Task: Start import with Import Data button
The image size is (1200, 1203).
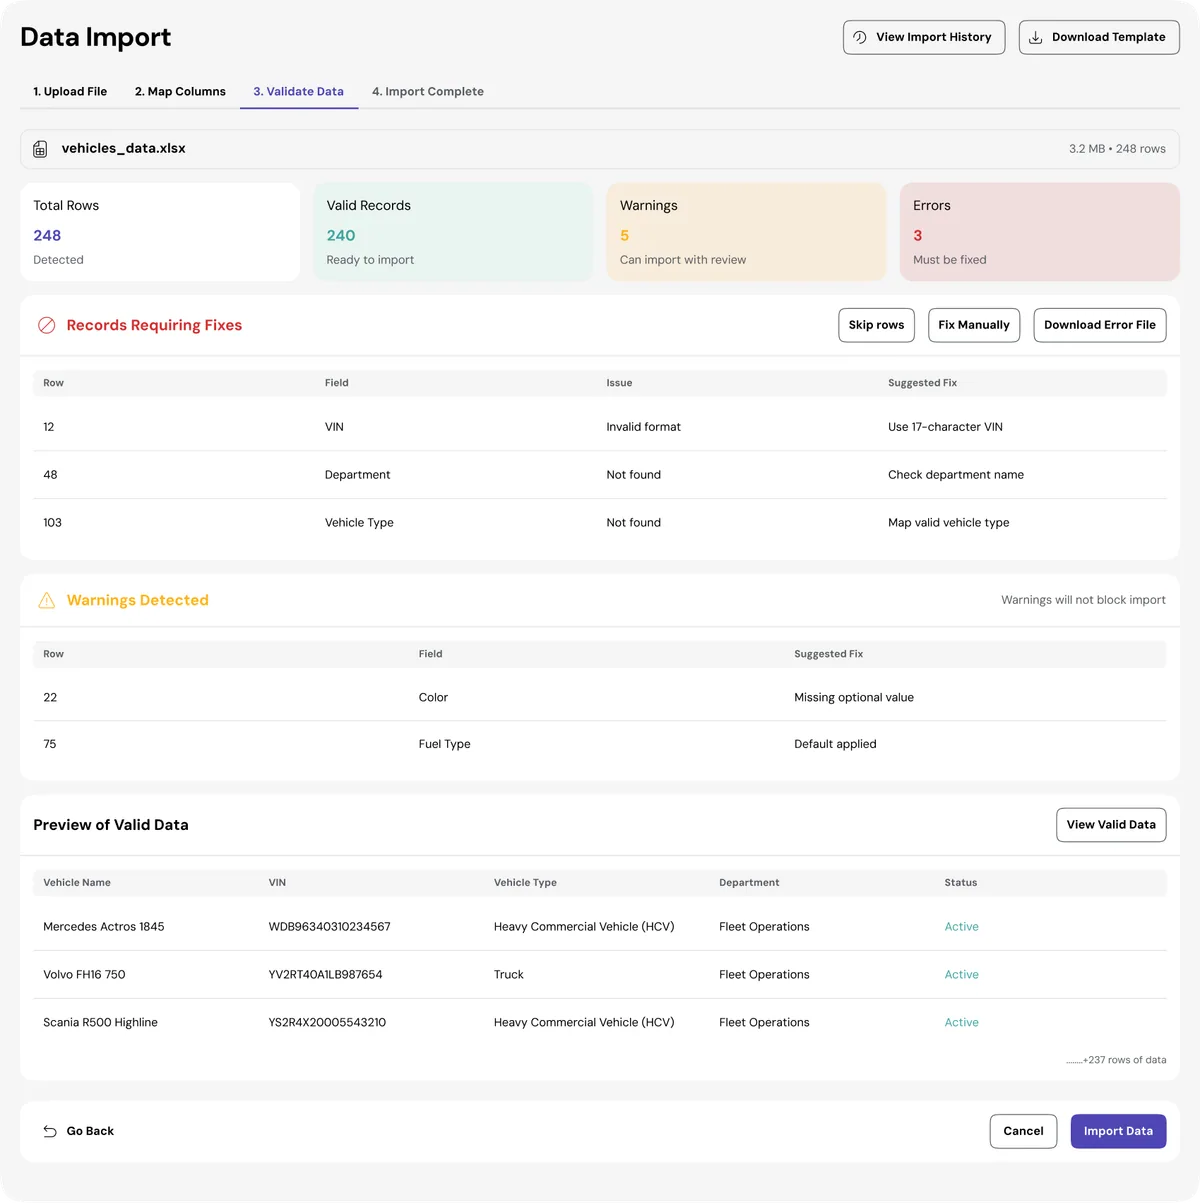Action: pyautogui.click(x=1118, y=1131)
